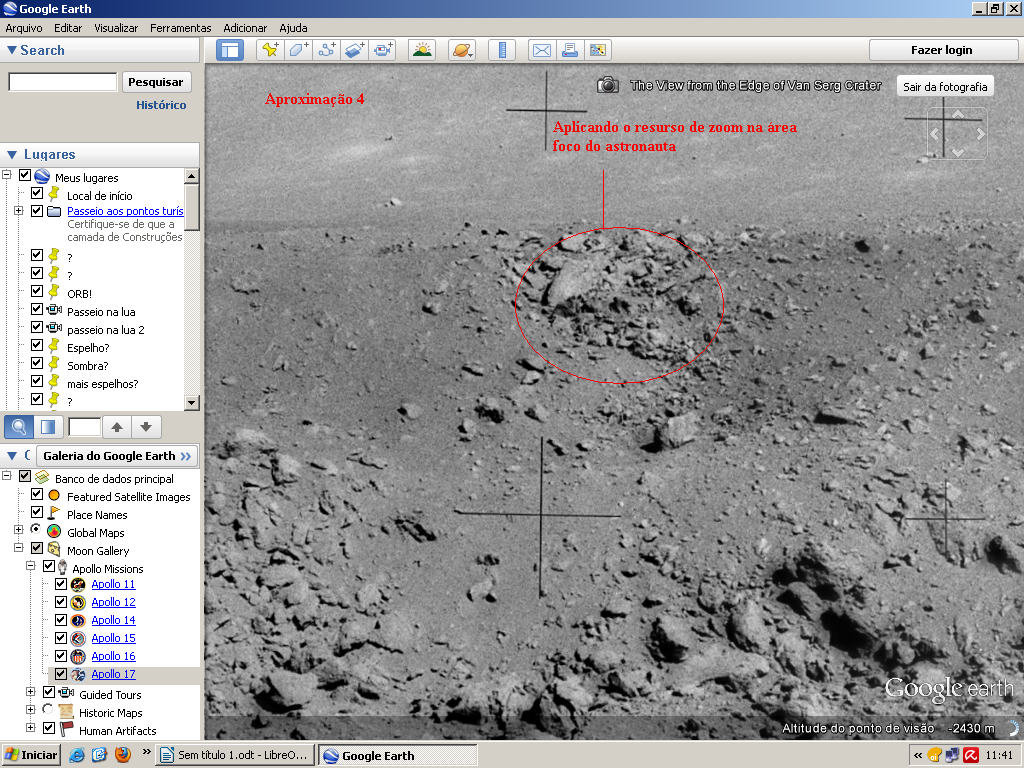Open the Apollo 17 link
The width and height of the screenshot is (1024, 768).
(x=114, y=674)
